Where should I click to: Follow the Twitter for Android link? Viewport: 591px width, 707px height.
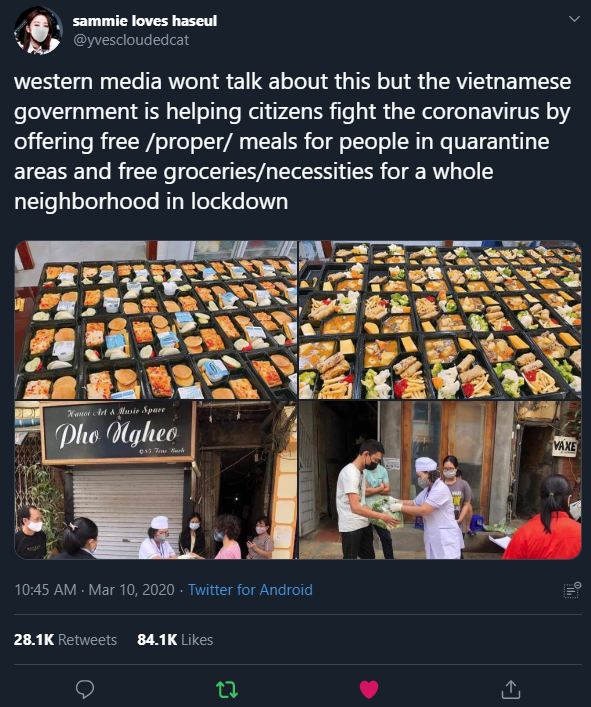(x=250, y=590)
